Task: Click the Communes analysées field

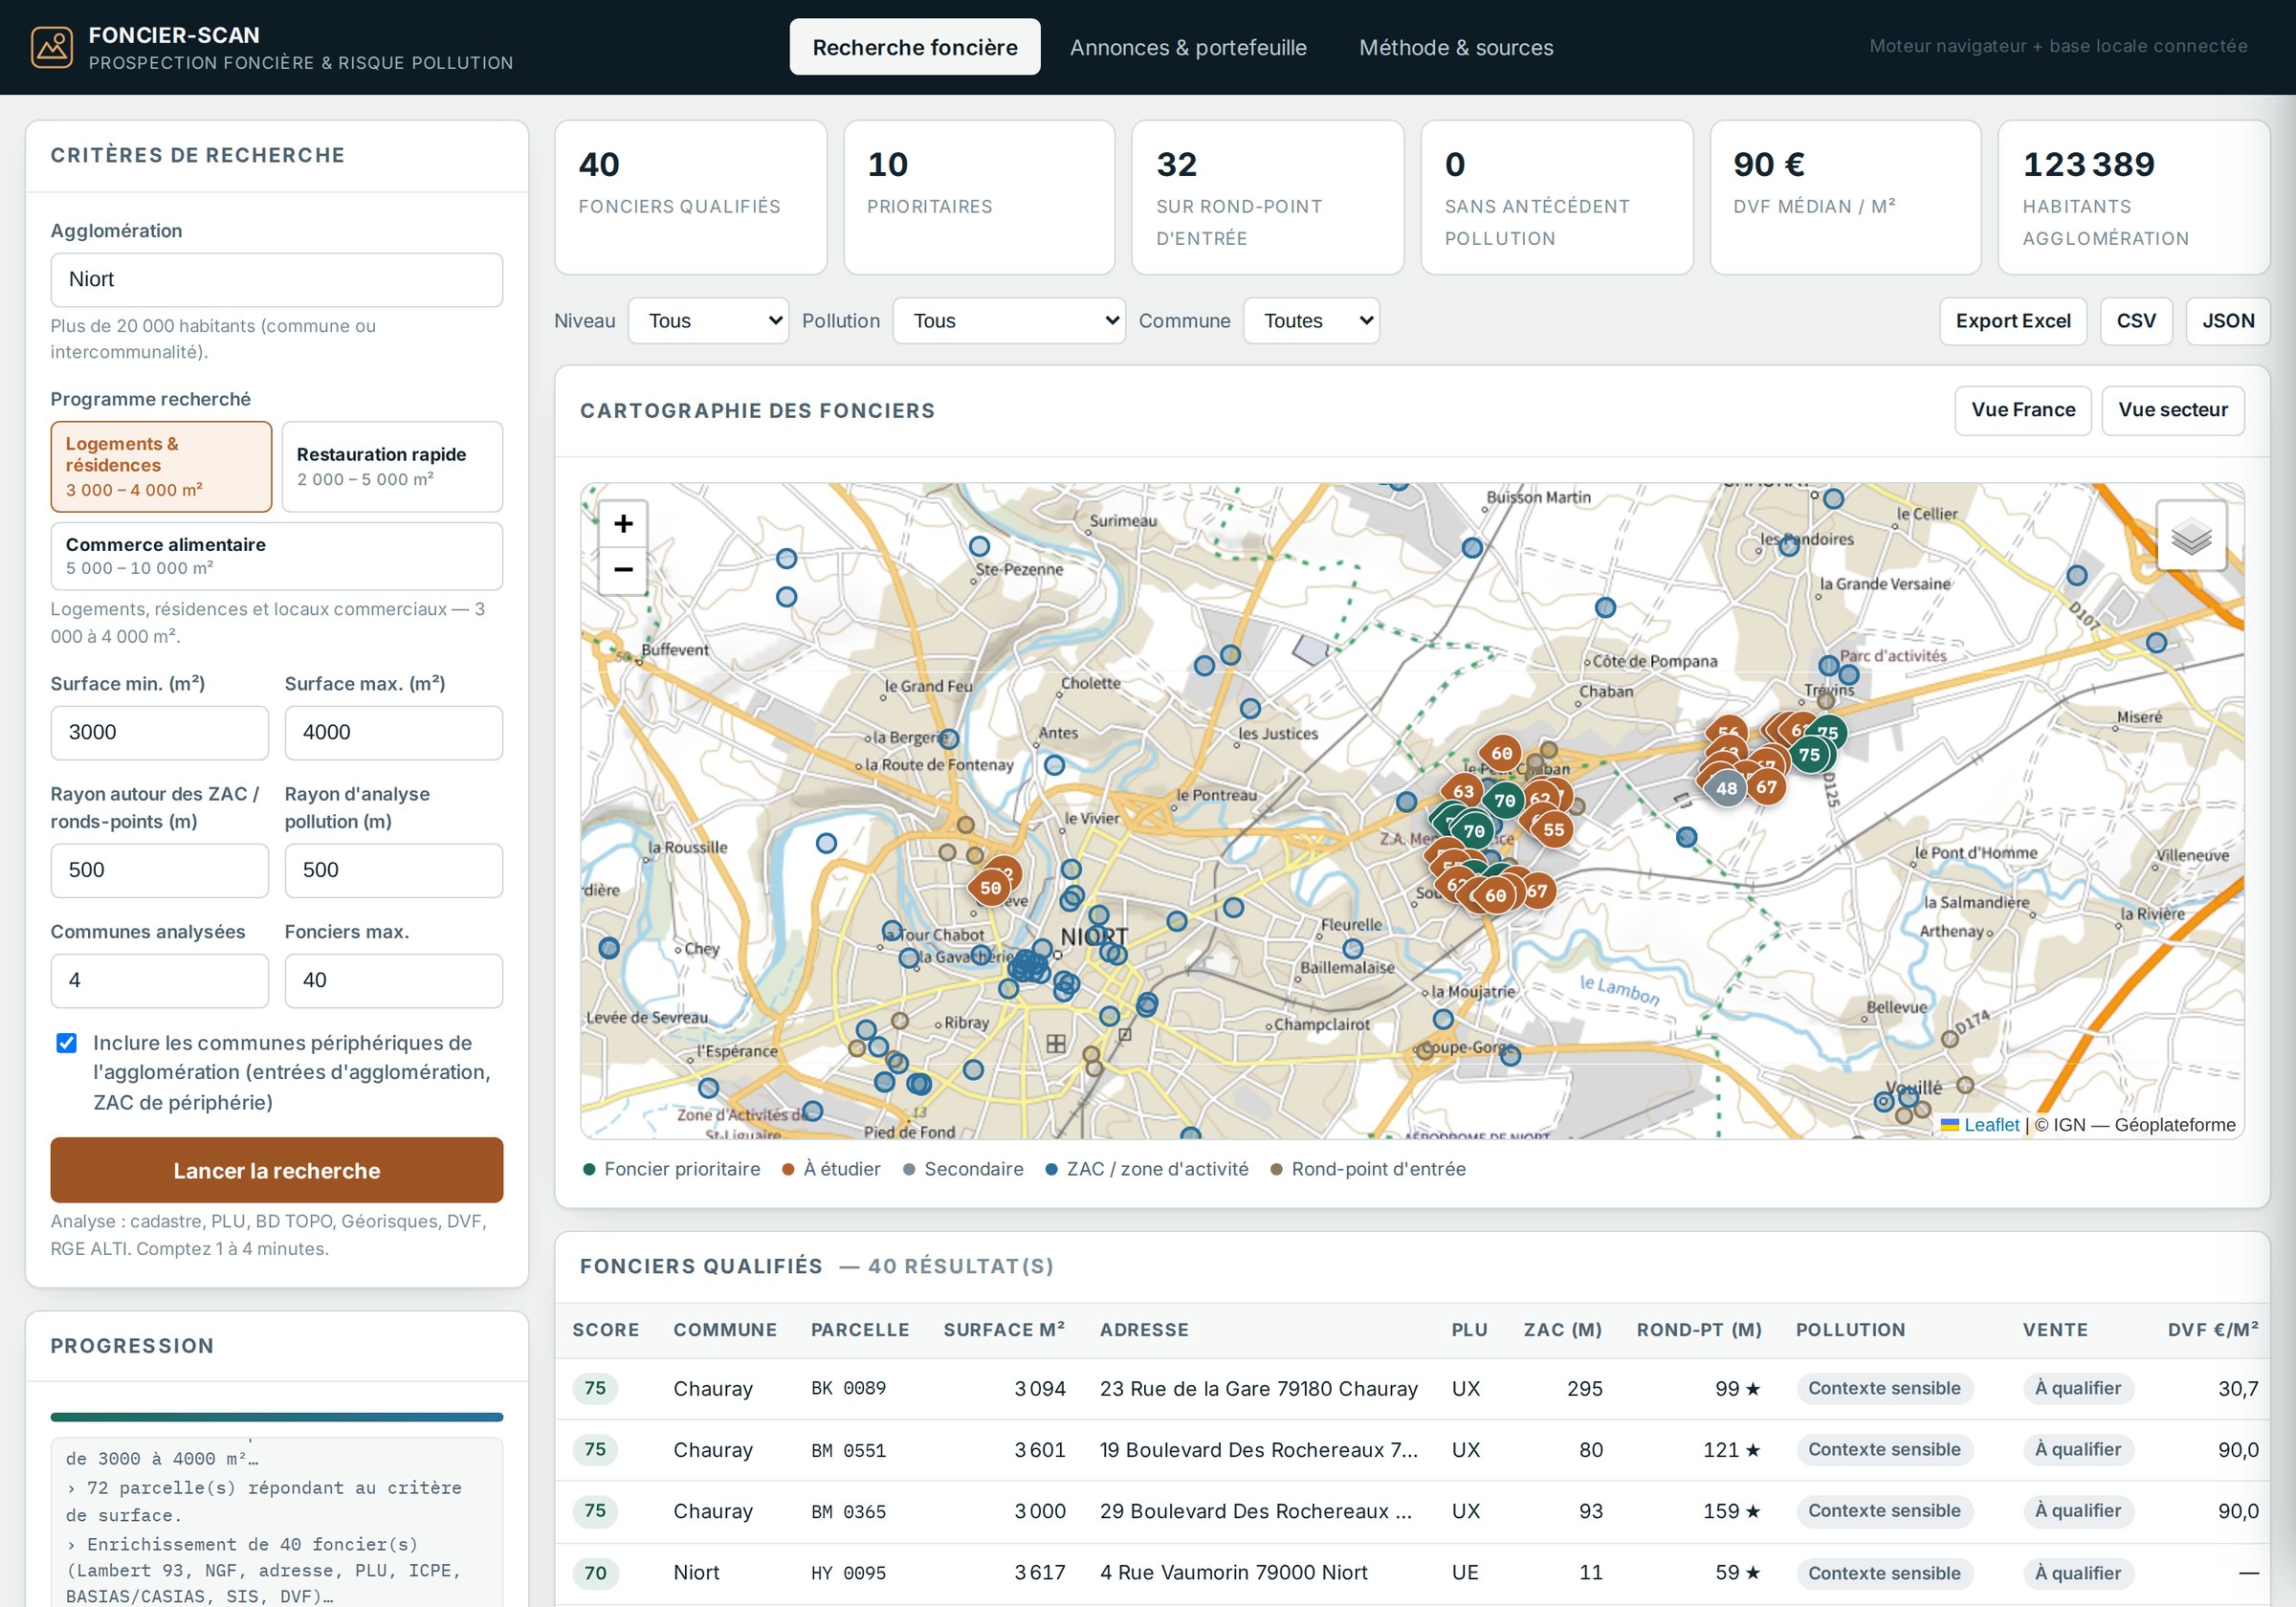Action: (160, 980)
